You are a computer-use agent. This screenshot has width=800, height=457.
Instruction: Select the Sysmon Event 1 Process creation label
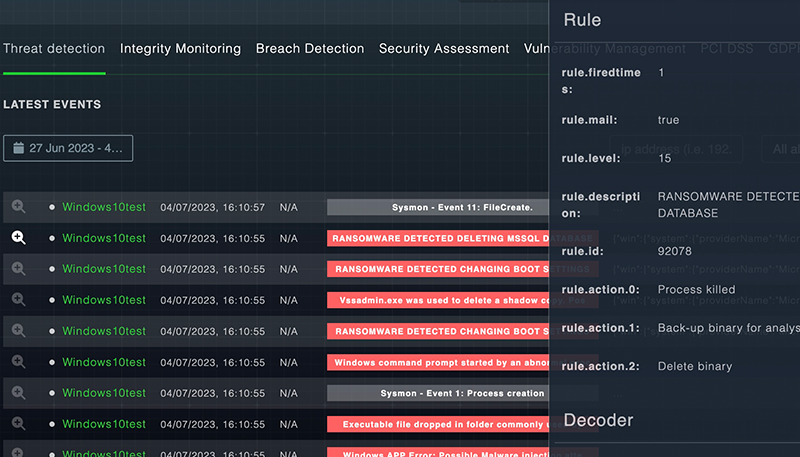tap(438, 393)
